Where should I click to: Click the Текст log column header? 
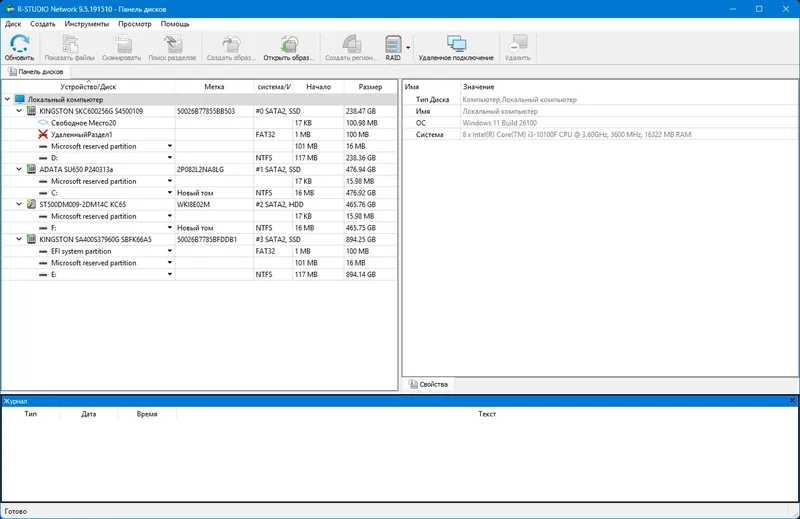pos(487,414)
